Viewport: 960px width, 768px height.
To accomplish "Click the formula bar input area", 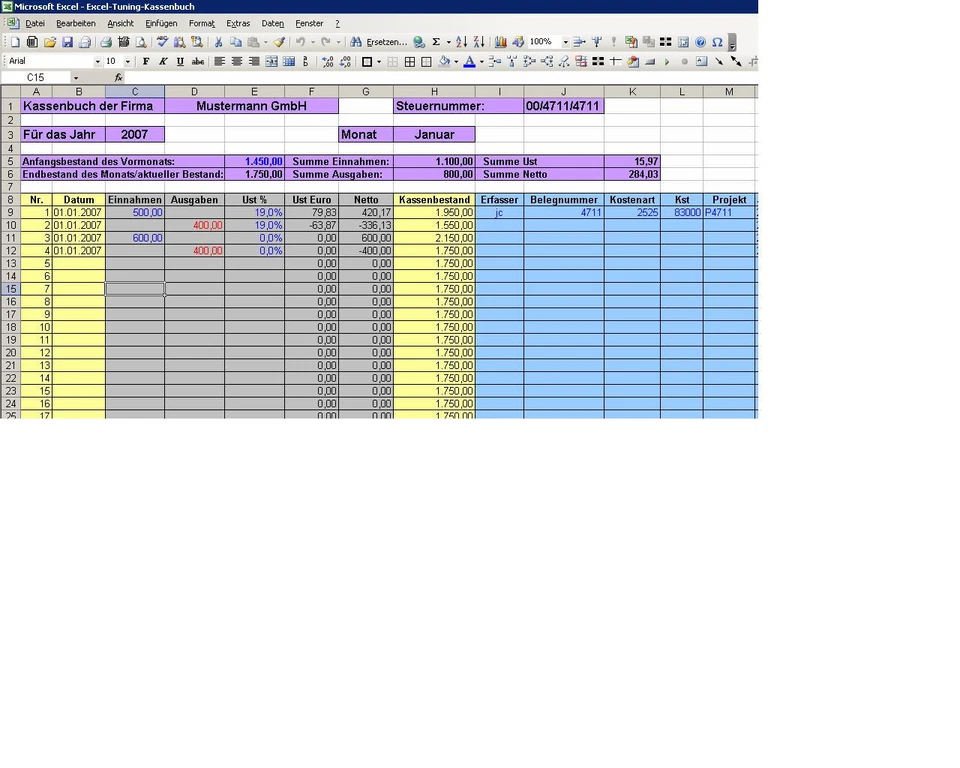I will click(441, 78).
